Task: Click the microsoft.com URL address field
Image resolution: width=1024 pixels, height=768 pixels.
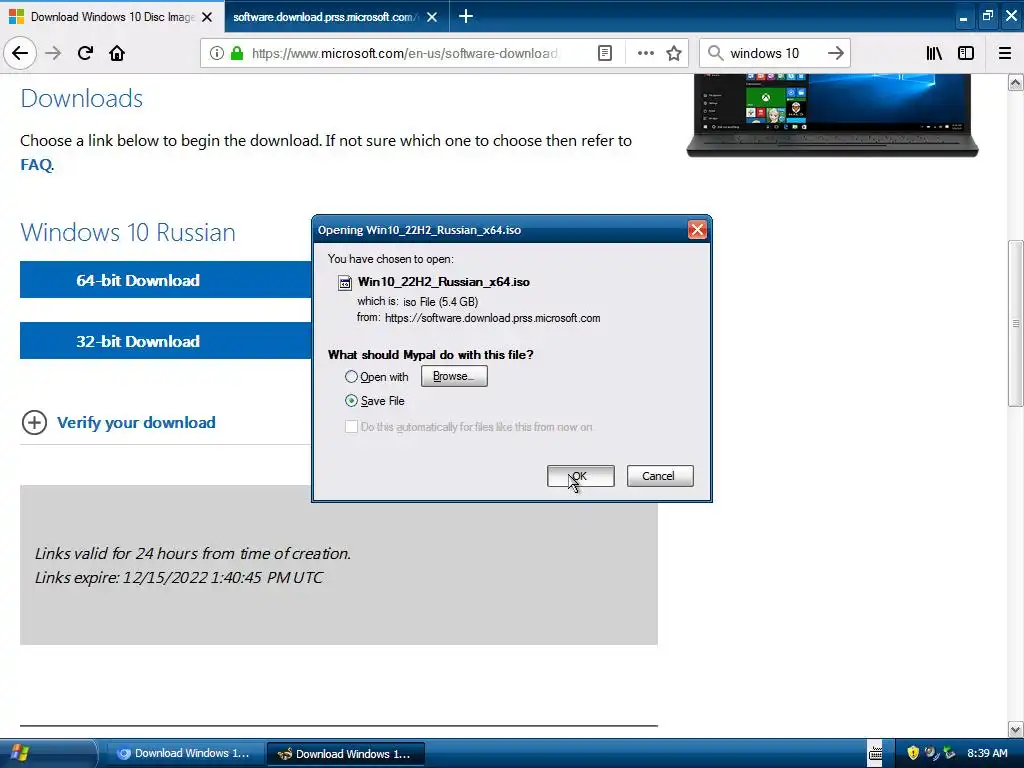Action: [x=405, y=54]
